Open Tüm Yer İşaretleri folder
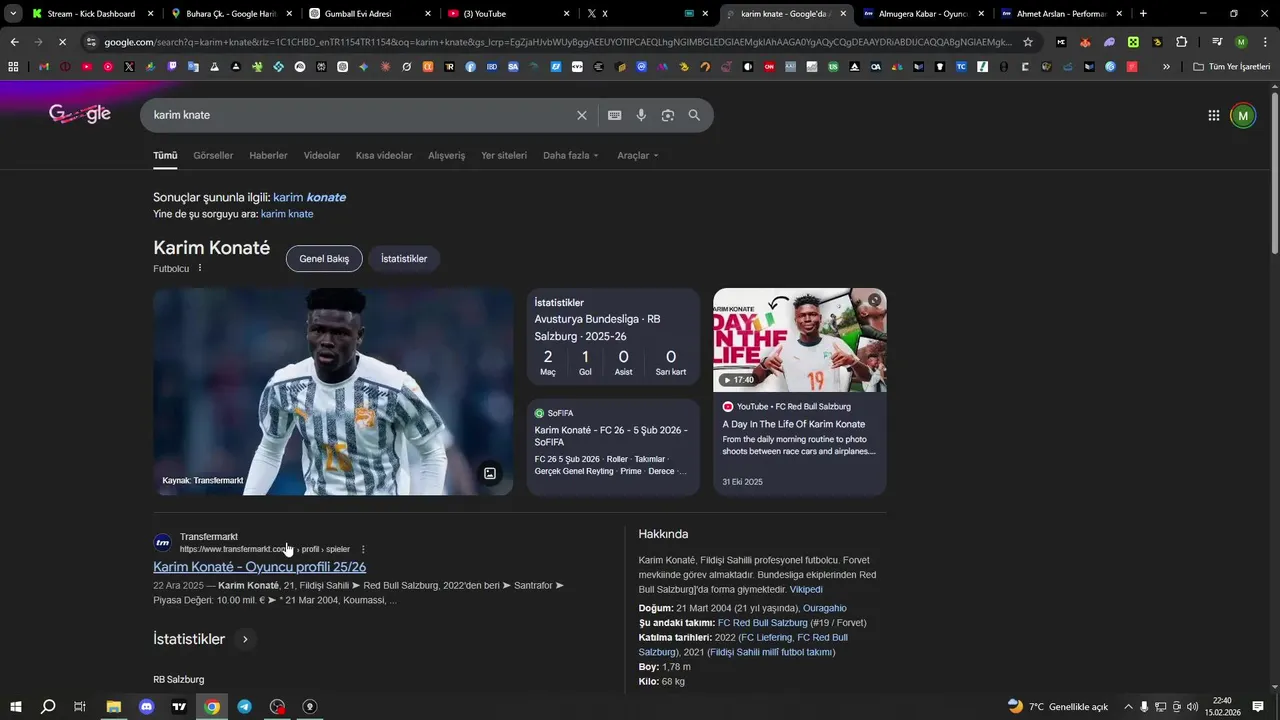This screenshot has height=720, width=1280. click(1231, 66)
